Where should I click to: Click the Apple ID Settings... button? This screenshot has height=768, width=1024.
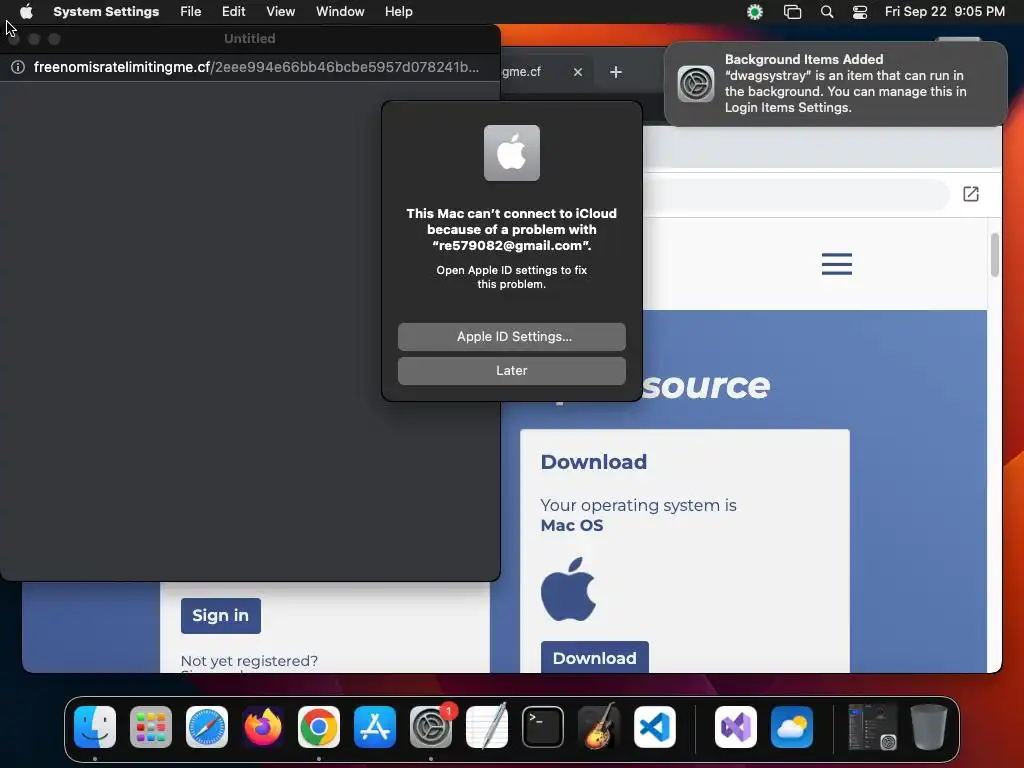pos(511,337)
